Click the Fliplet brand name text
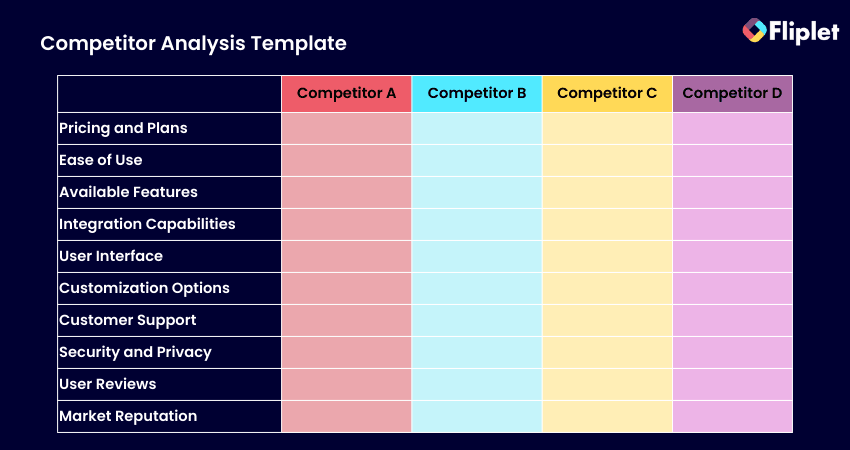Image resolution: width=850 pixels, height=450 pixels. 803,33
